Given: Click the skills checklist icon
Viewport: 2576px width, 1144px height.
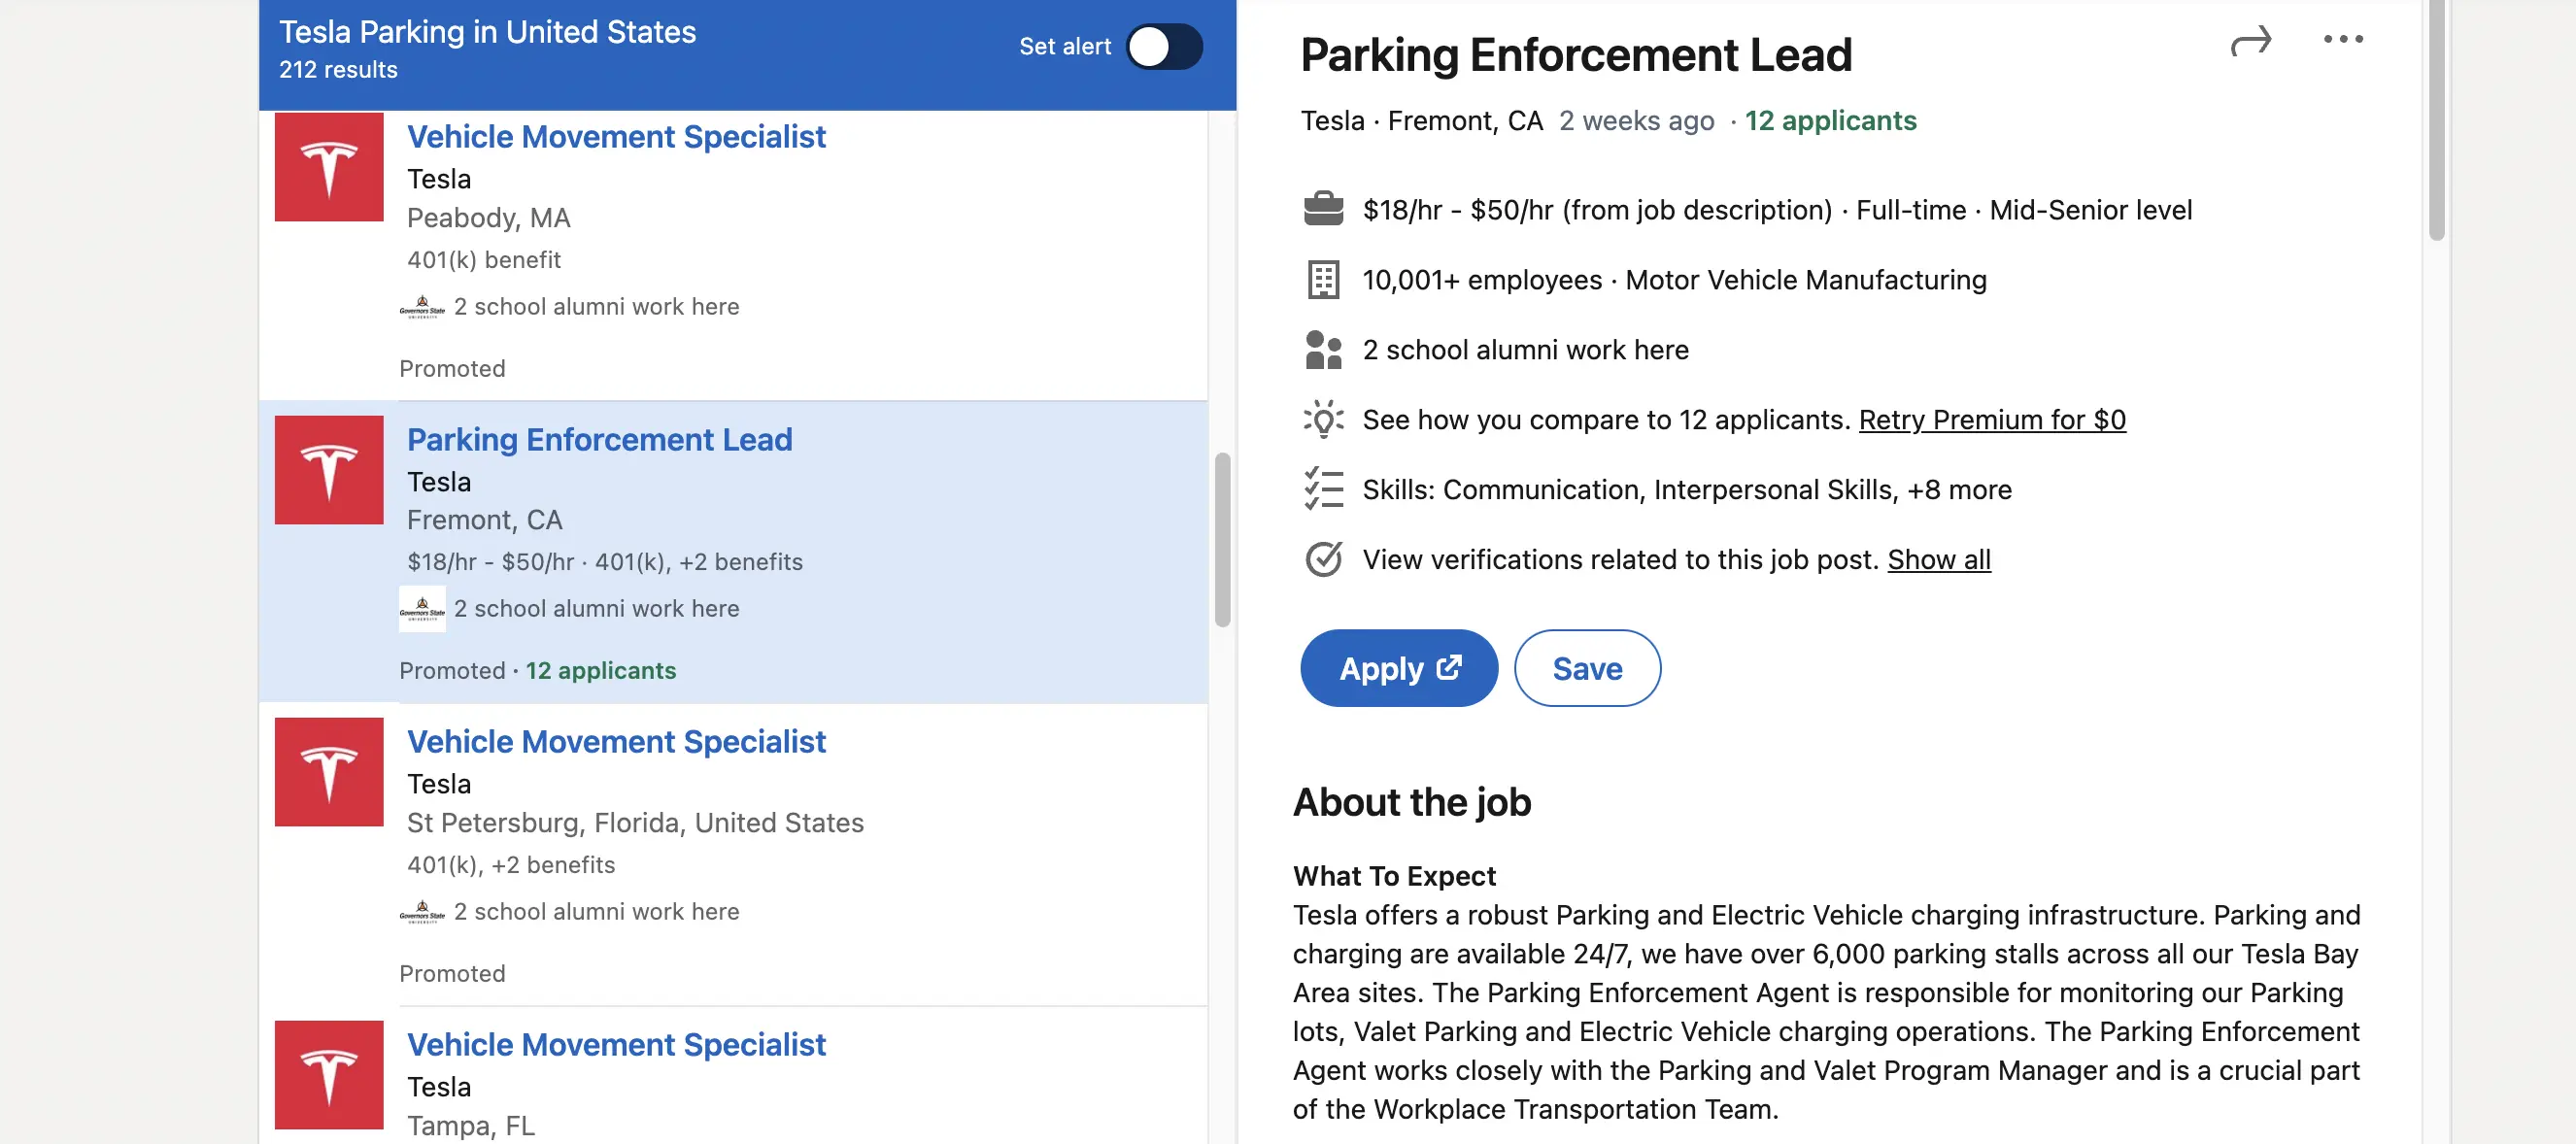Looking at the screenshot, I should pos(1323,489).
